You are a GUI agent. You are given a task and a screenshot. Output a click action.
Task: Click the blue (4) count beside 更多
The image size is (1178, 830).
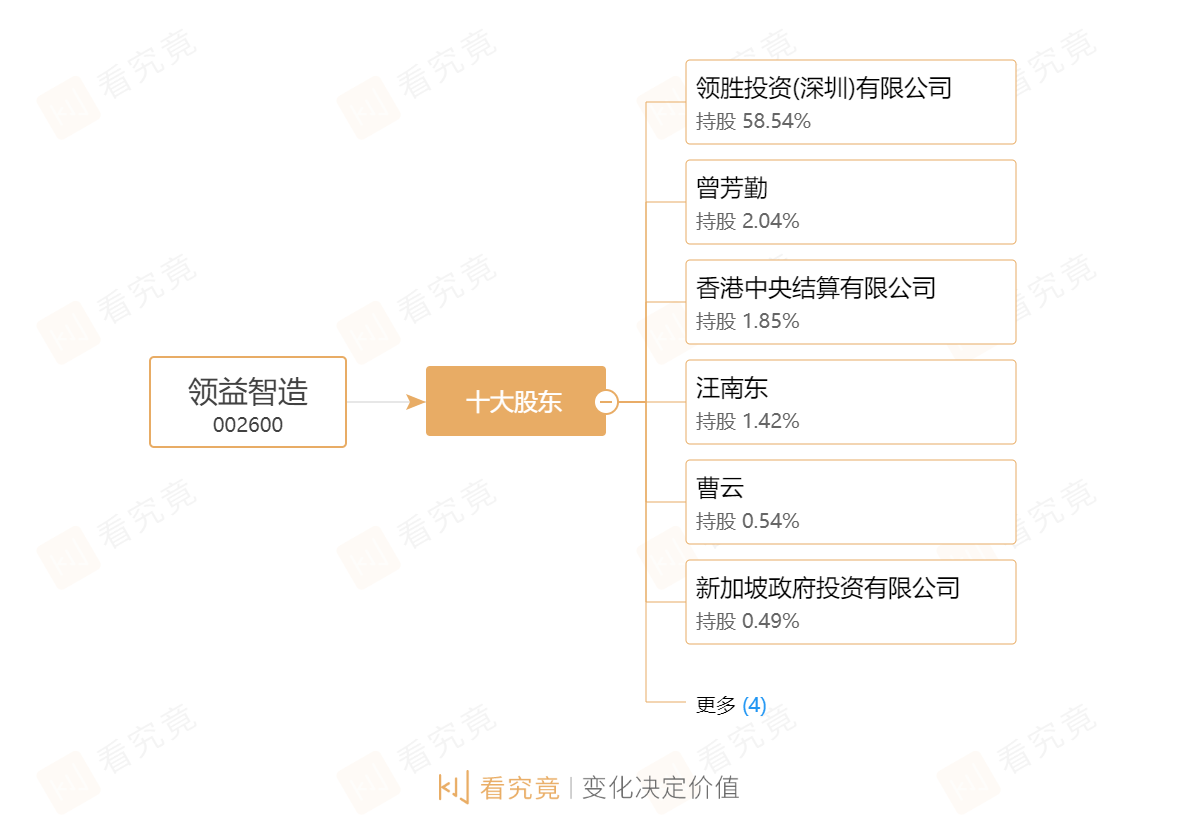click(755, 705)
